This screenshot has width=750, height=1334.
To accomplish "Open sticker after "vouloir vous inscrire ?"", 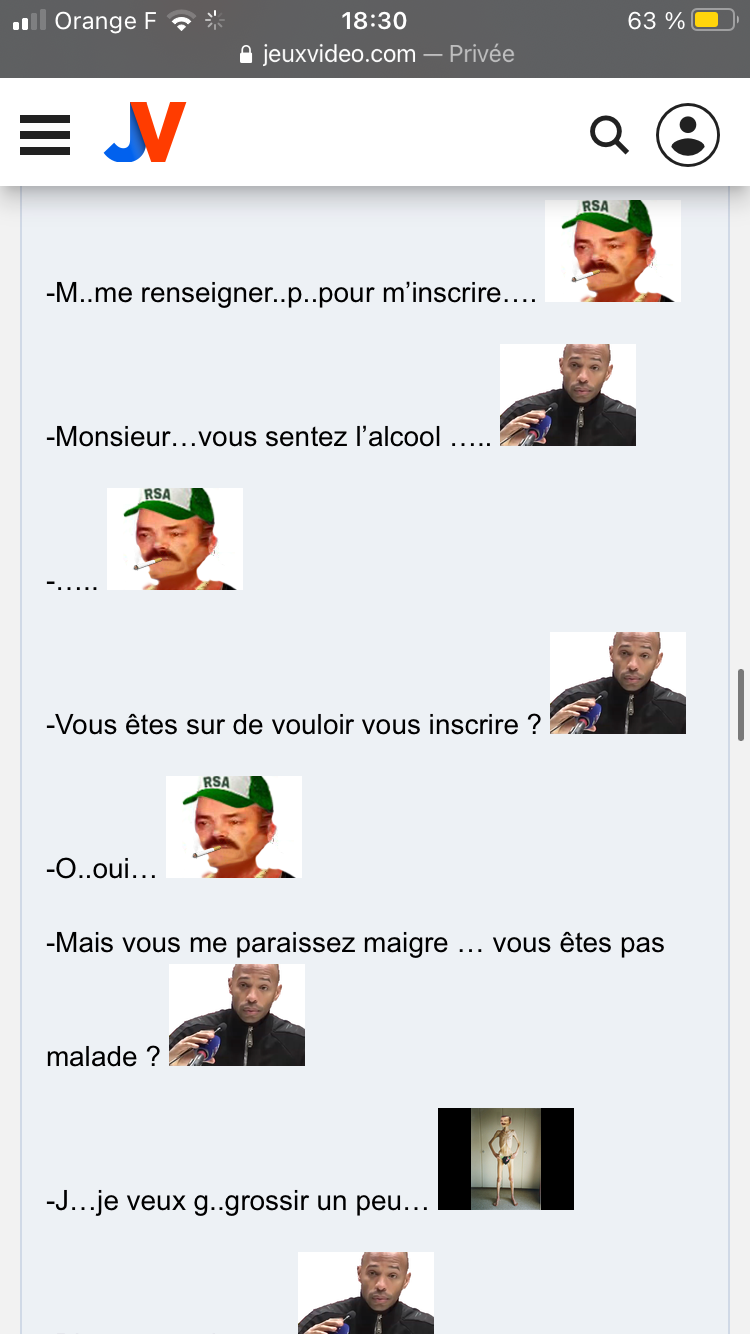I will point(618,683).
